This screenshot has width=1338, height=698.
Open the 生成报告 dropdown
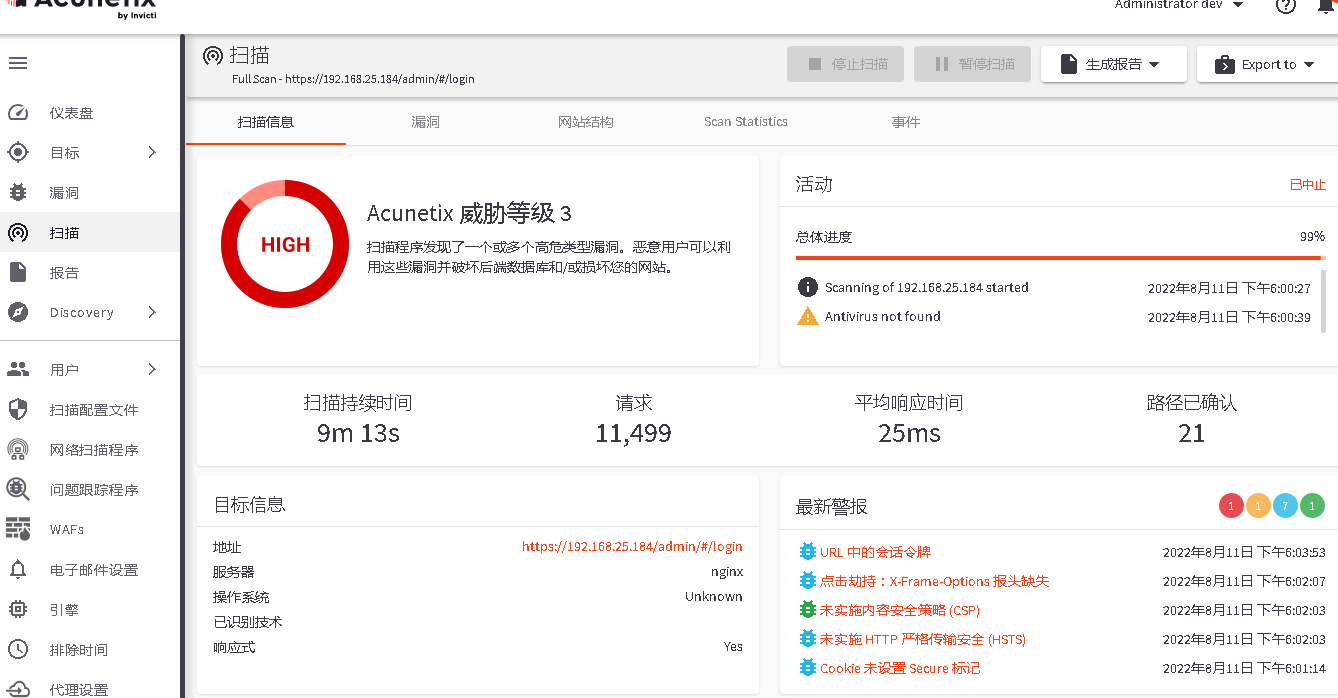tap(1114, 64)
